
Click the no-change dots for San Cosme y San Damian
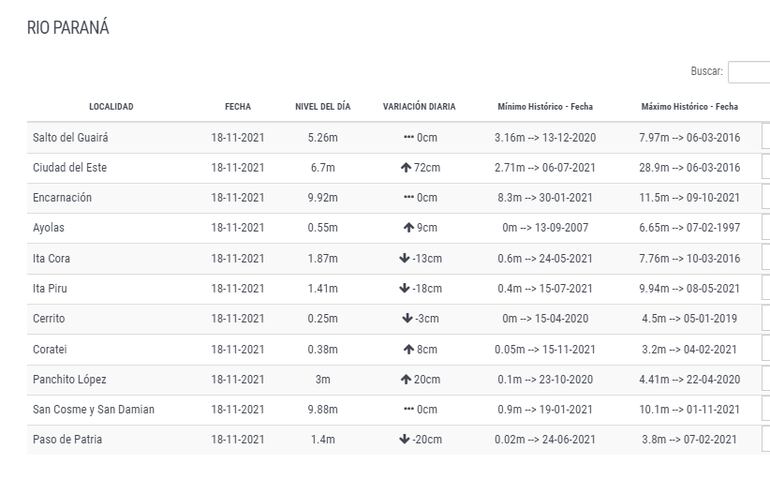tap(408, 410)
